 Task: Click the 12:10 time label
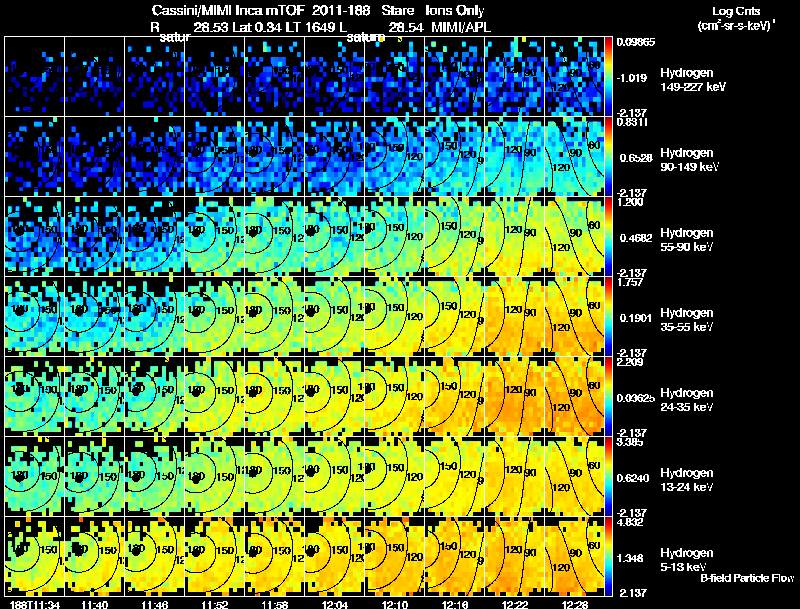(395, 604)
